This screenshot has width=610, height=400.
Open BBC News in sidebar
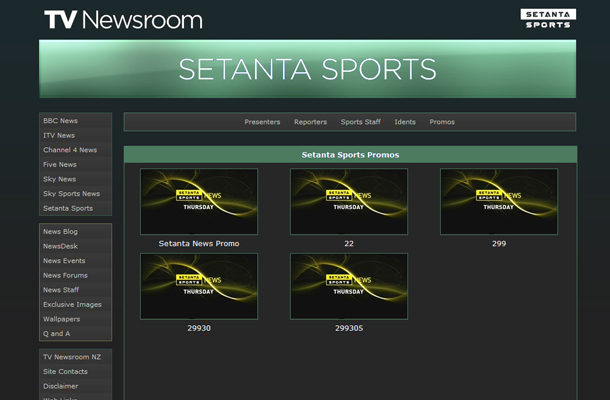point(60,121)
